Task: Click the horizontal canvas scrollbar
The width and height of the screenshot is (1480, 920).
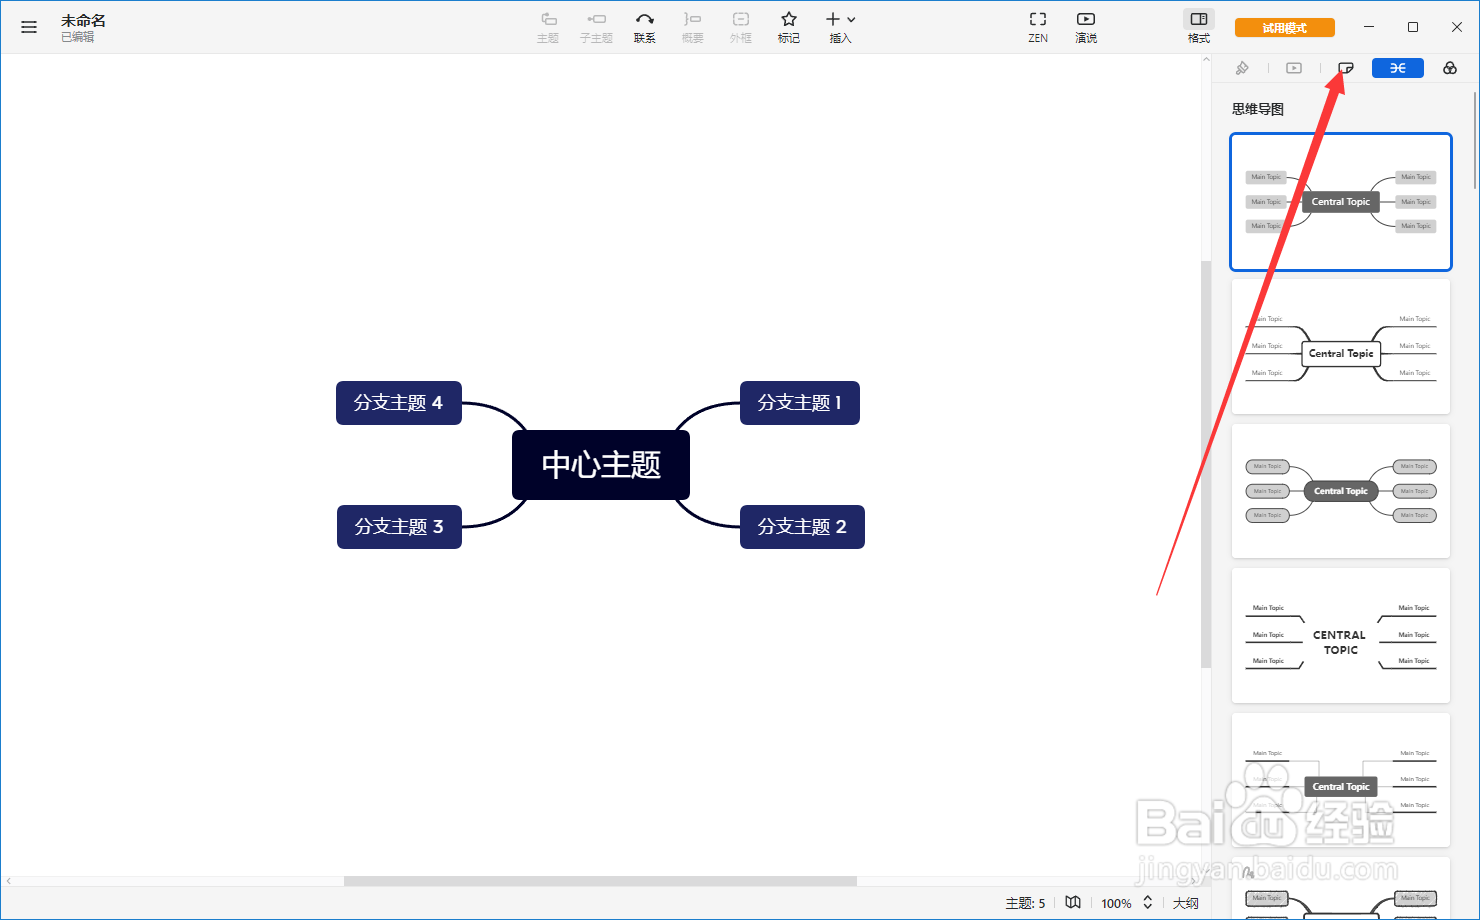Action: 600,881
